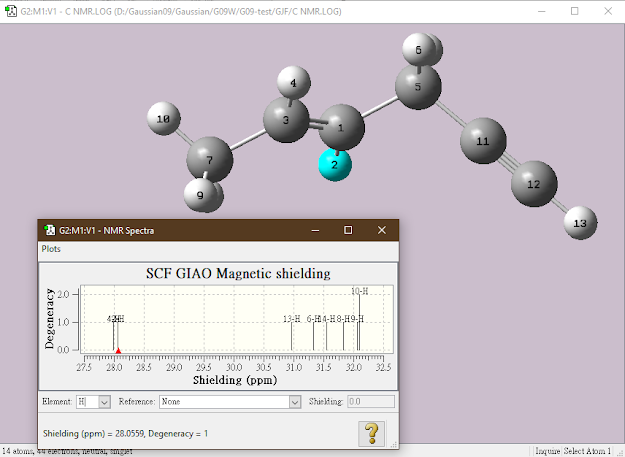Click the 6-H peak in spectrum
Screen dimensions: 625x457
point(313,336)
